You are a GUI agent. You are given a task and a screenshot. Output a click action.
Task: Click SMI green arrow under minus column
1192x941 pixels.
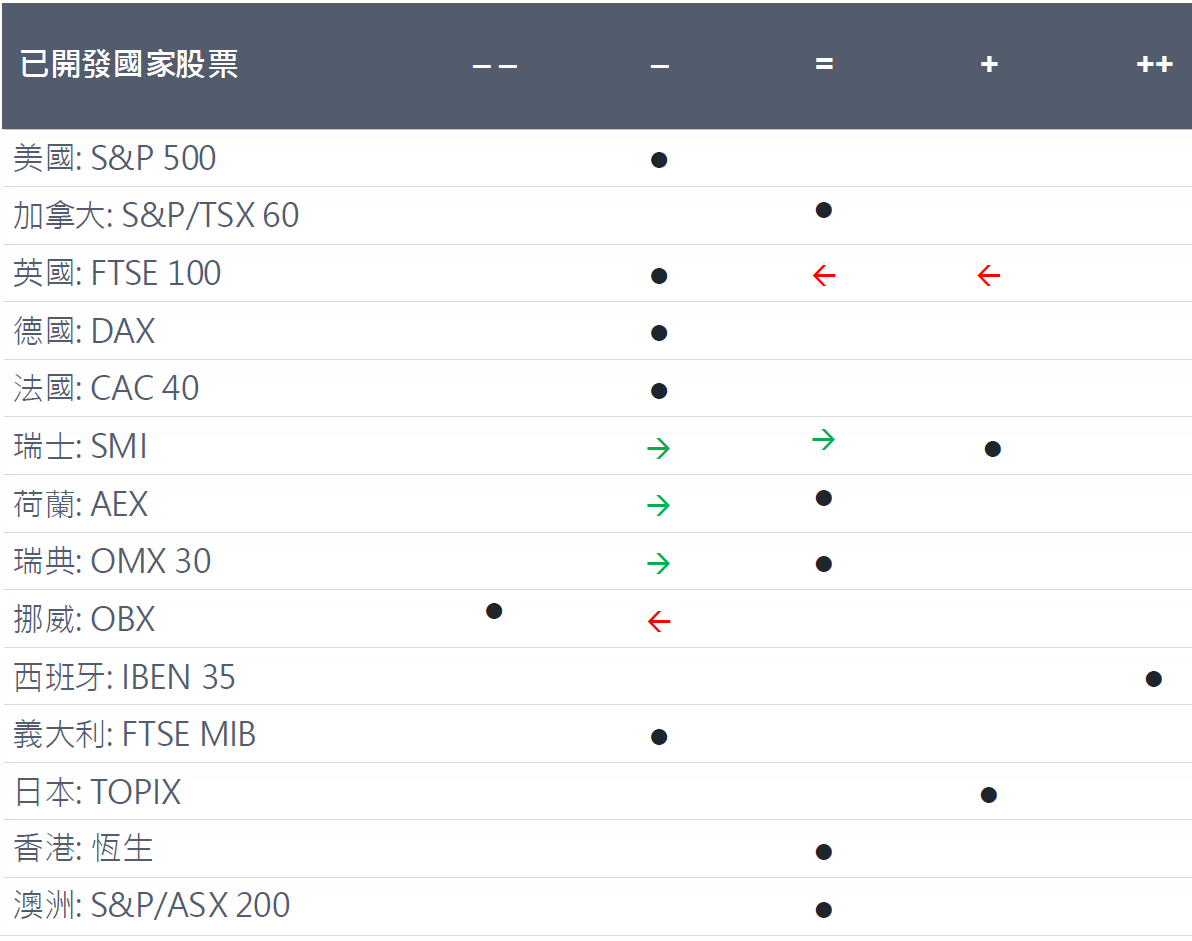click(x=658, y=448)
